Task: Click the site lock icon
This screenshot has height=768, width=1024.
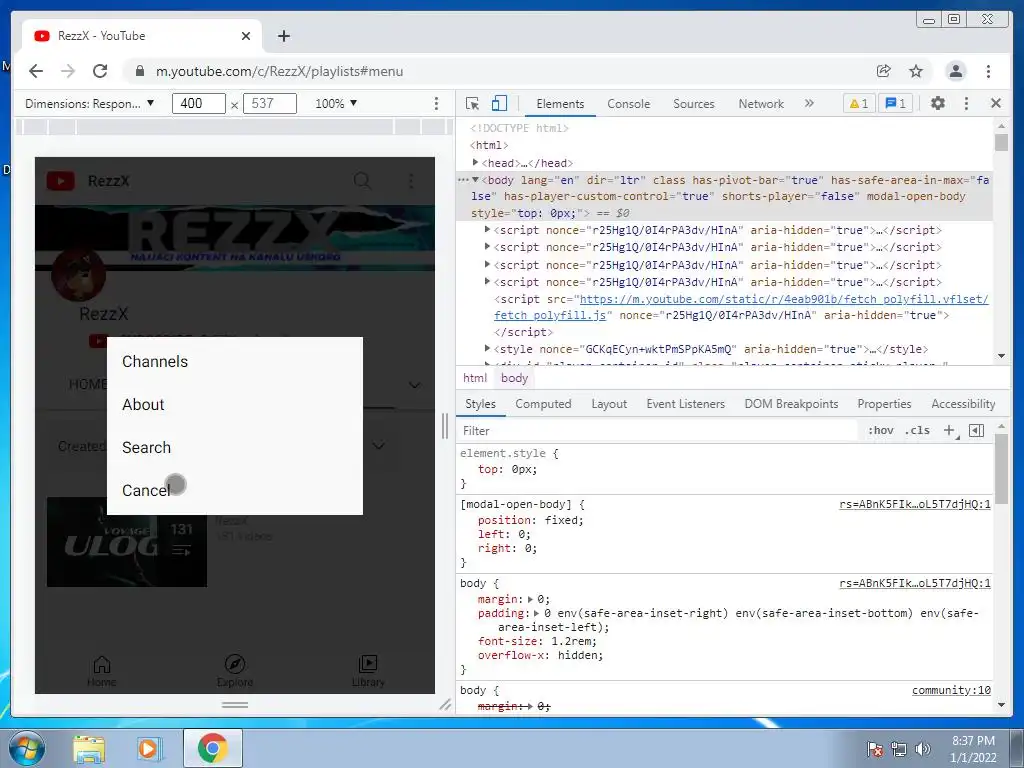Action: (139, 71)
